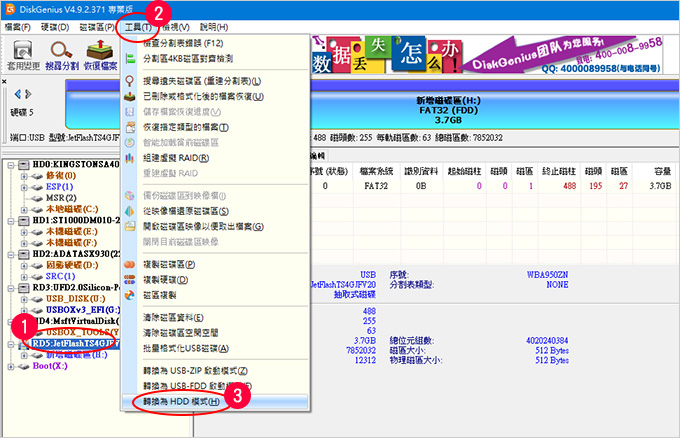
Task: Click the 複製磁碟區 orange discs icon
Action: coord(130,265)
